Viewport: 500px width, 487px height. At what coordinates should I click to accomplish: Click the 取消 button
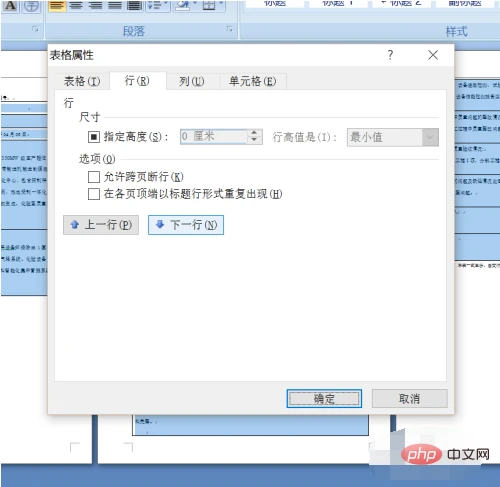click(x=410, y=399)
